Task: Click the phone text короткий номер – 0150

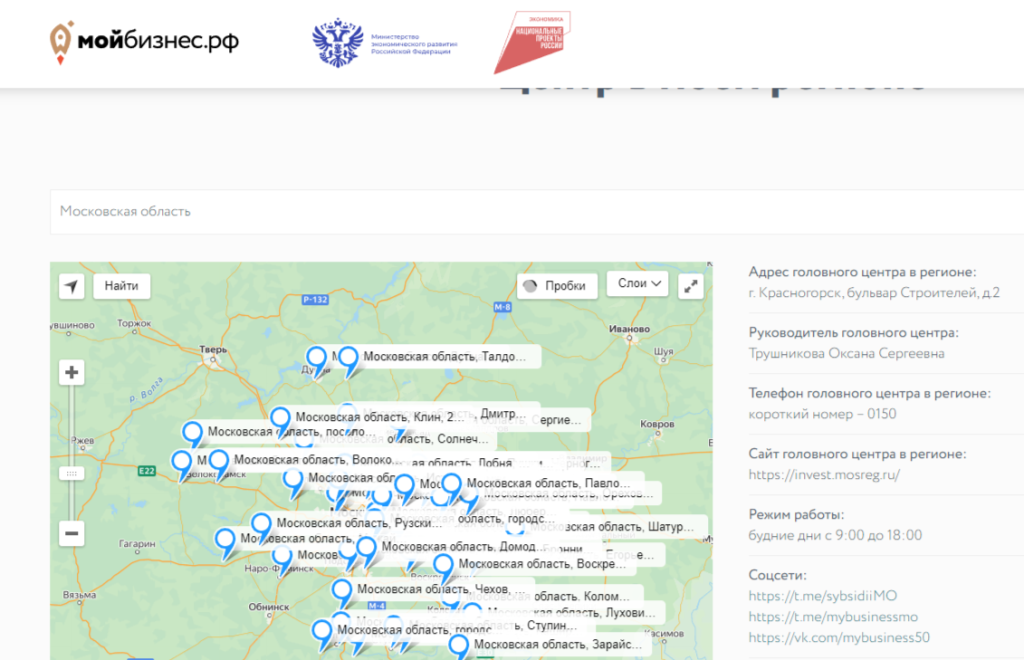Action: [x=822, y=414]
